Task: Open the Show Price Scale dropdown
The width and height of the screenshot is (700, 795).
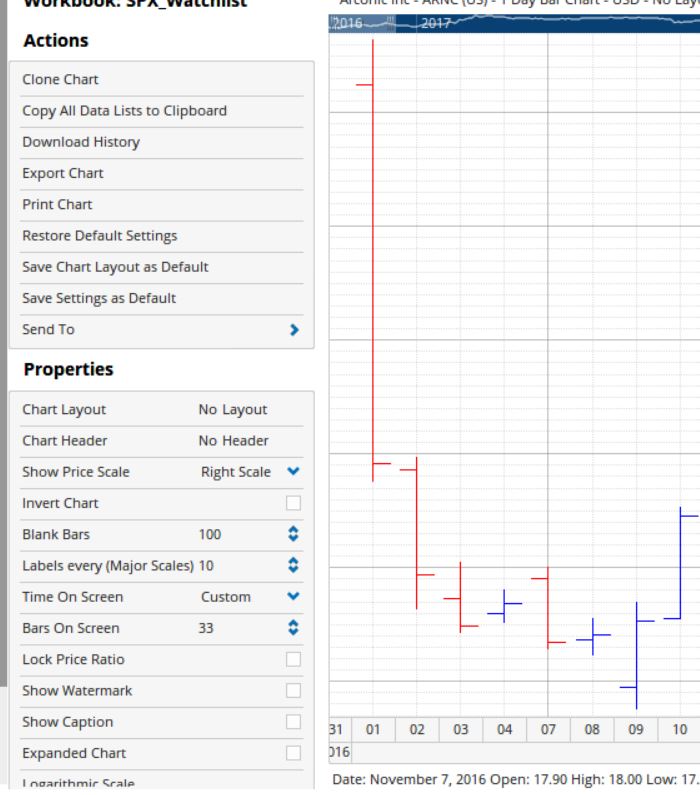Action: point(293,472)
